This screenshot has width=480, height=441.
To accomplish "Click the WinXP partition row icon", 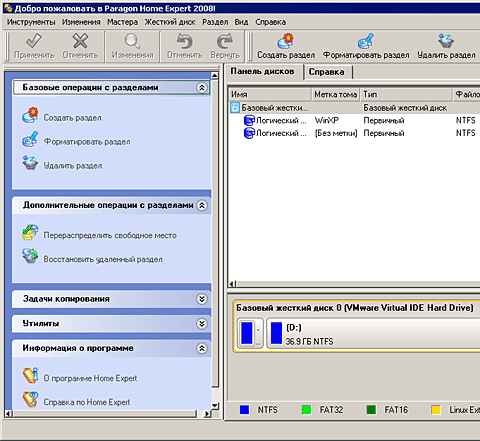I will [x=249, y=120].
